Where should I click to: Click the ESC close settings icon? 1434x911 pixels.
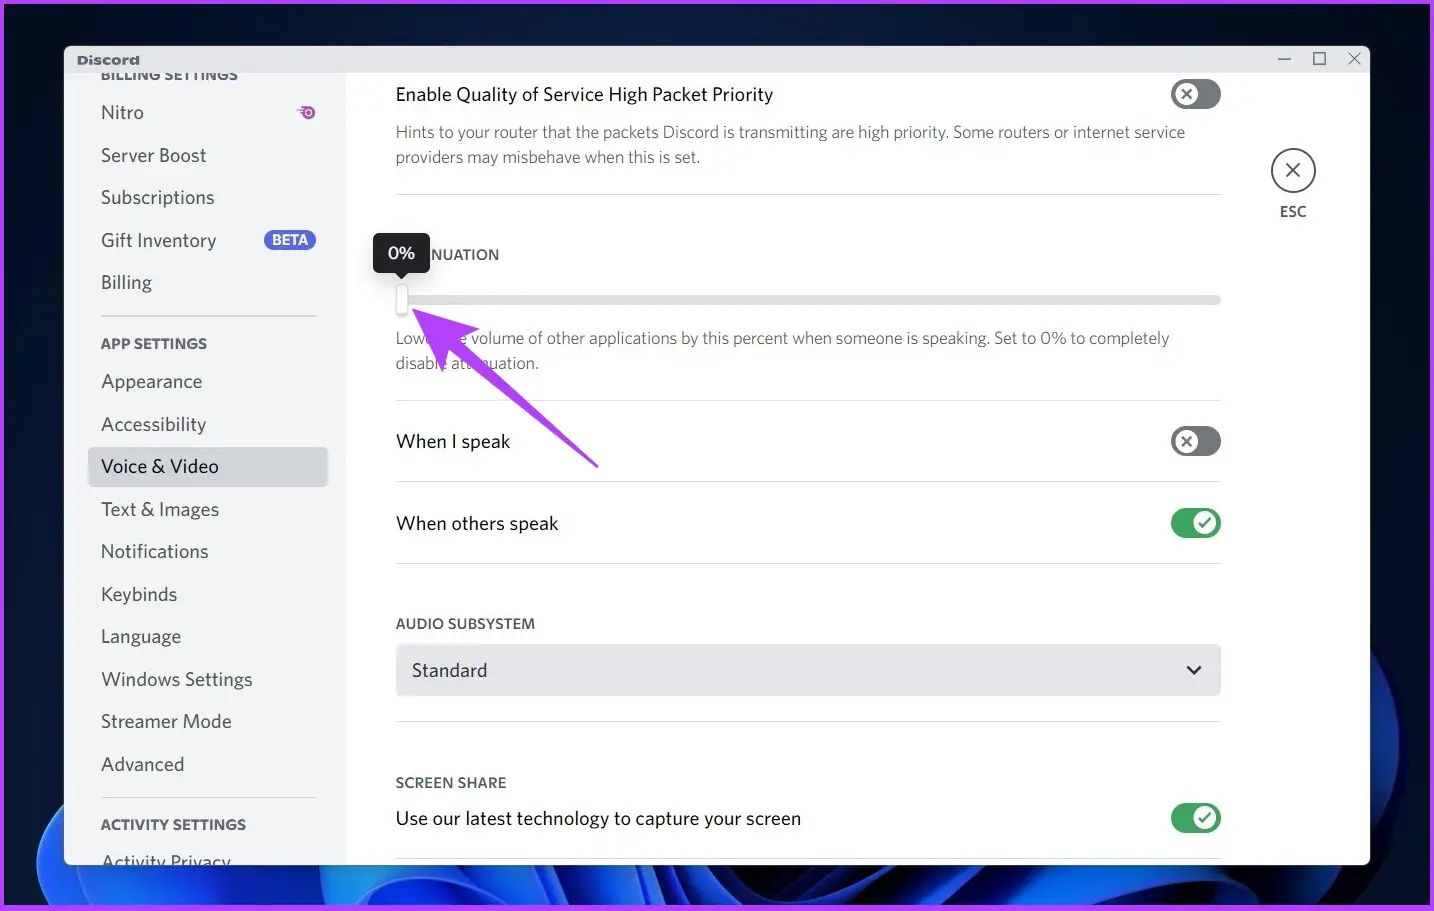point(1292,171)
